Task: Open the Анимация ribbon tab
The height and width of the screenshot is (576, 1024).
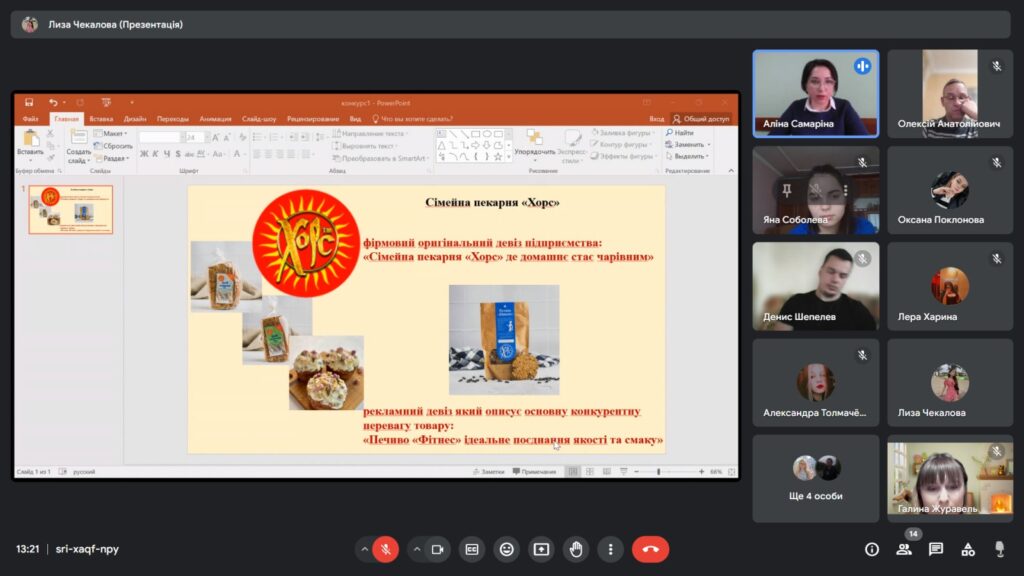Action: (216, 119)
